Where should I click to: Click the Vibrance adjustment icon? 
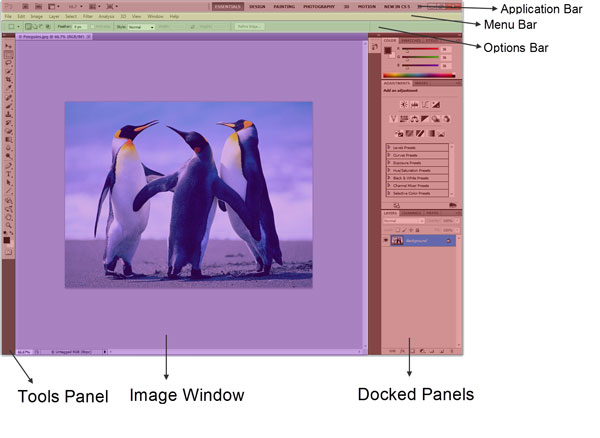(x=393, y=119)
